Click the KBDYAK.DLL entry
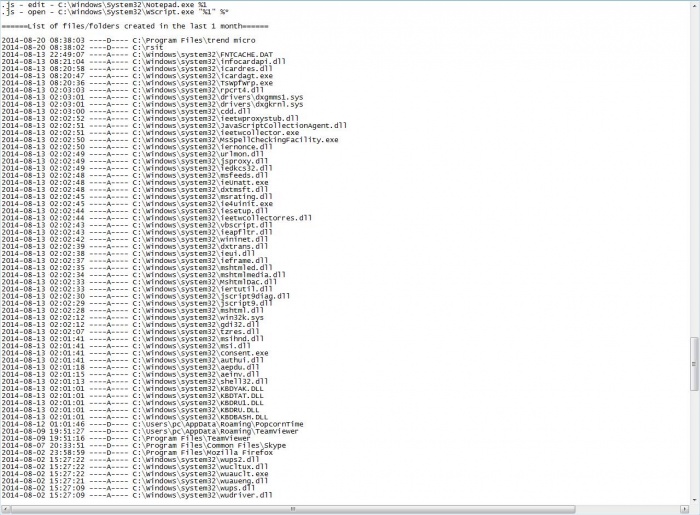Viewport: 700px width, 515px height. [133, 389]
